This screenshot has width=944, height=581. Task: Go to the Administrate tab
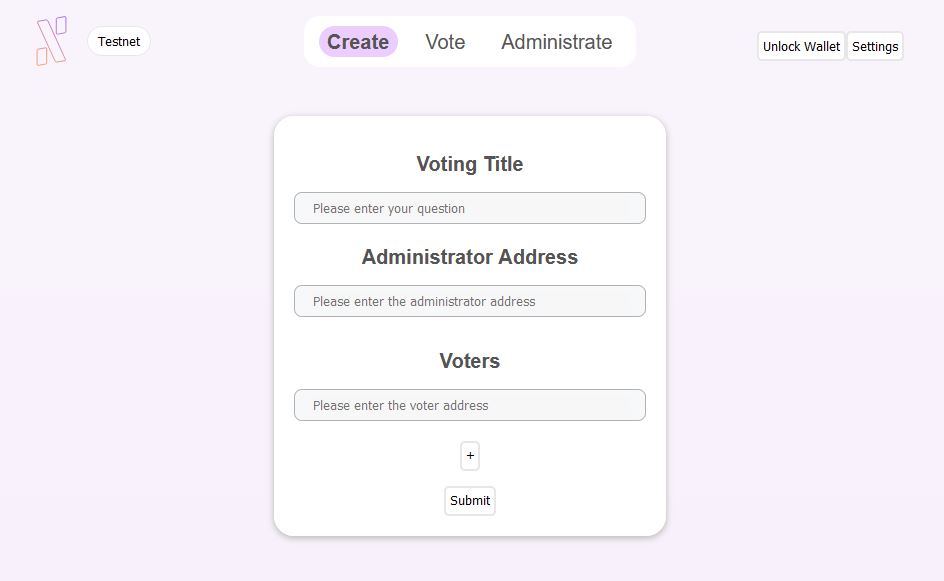[556, 42]
